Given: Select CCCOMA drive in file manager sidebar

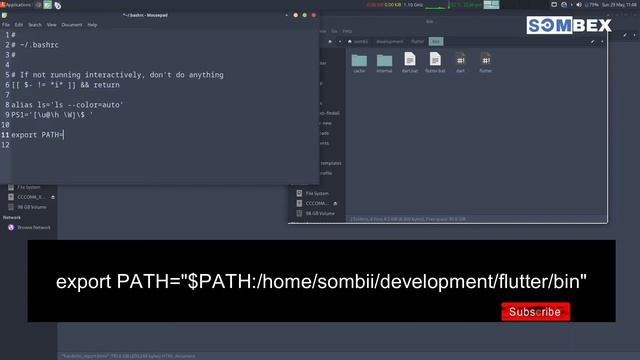Looking at the screenshot, I should point(312,203).
